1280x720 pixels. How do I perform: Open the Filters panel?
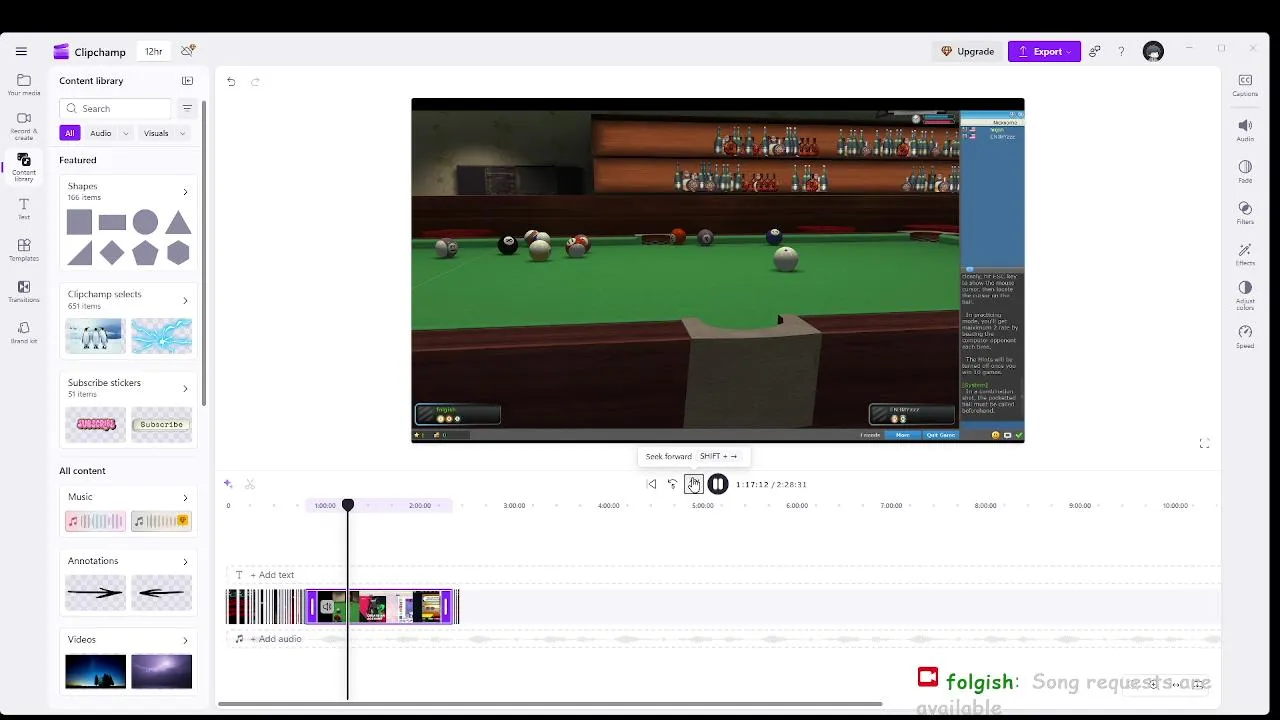coord(1245,213)
